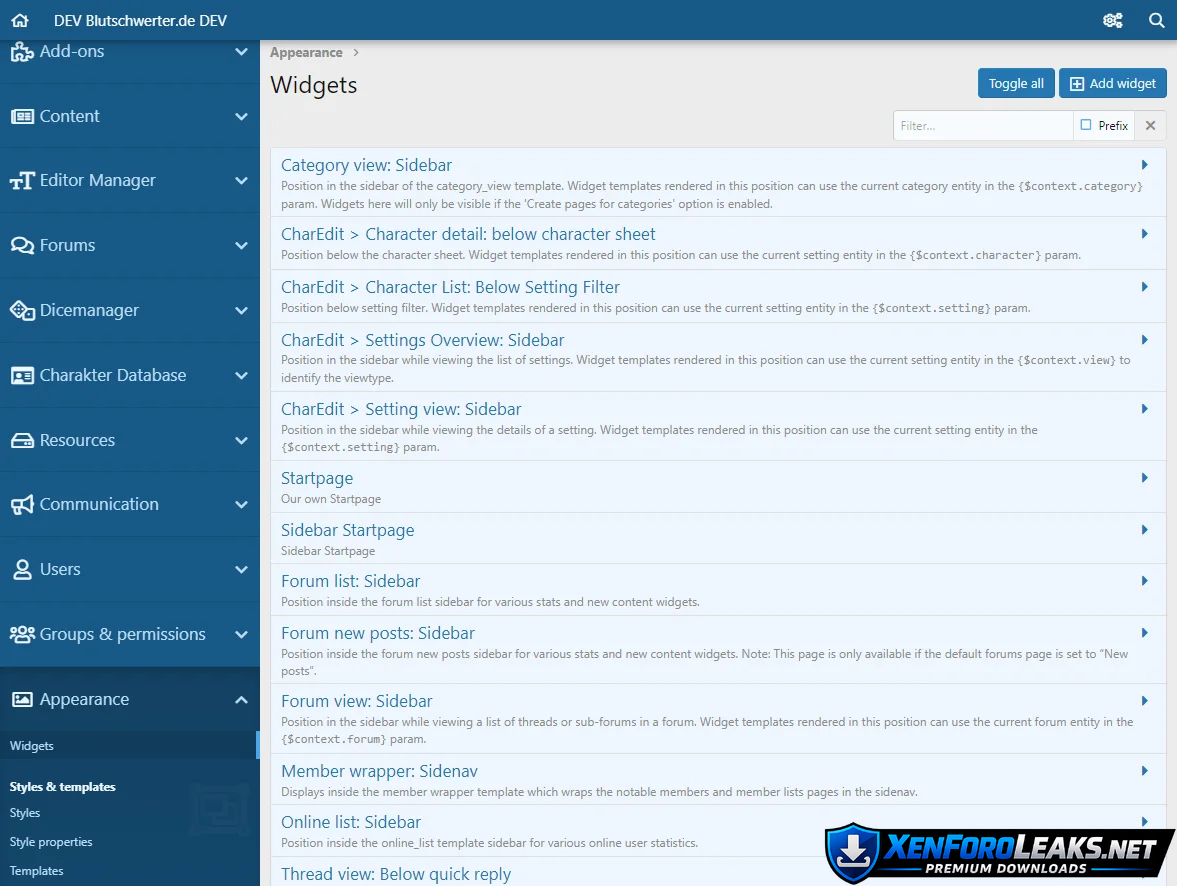Click the Forums speech bubbles icon
Viewport: 1177px width, 886px height.
(x=22, y=245)
